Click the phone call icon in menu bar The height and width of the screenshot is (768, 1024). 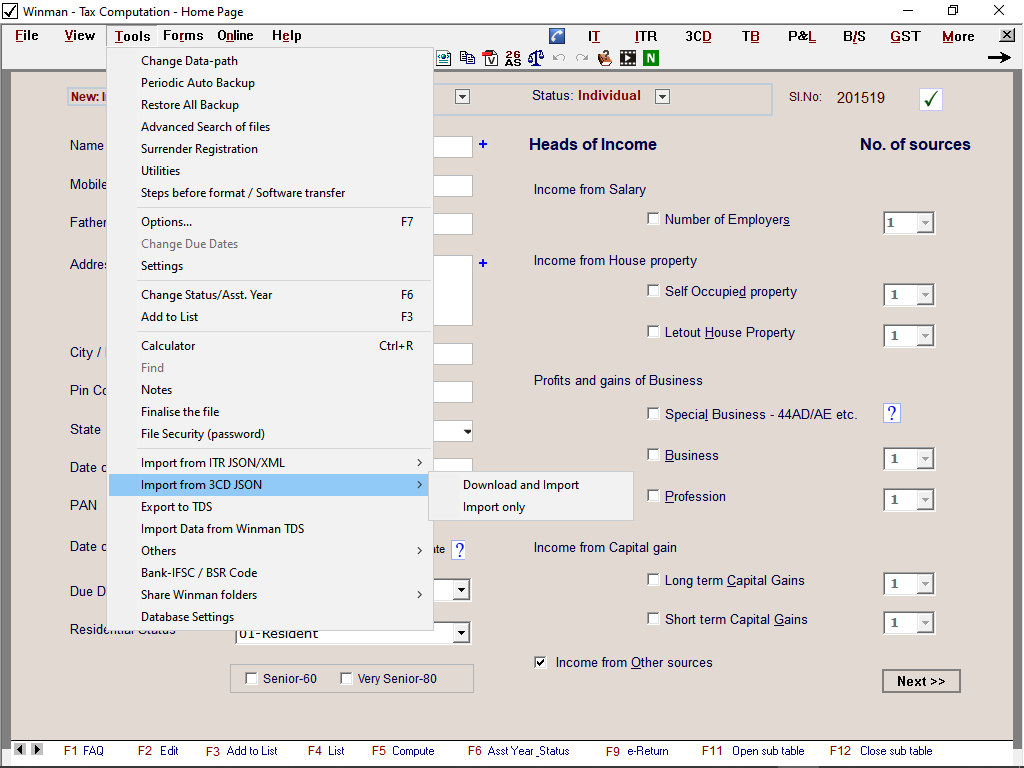click(557, 36)
